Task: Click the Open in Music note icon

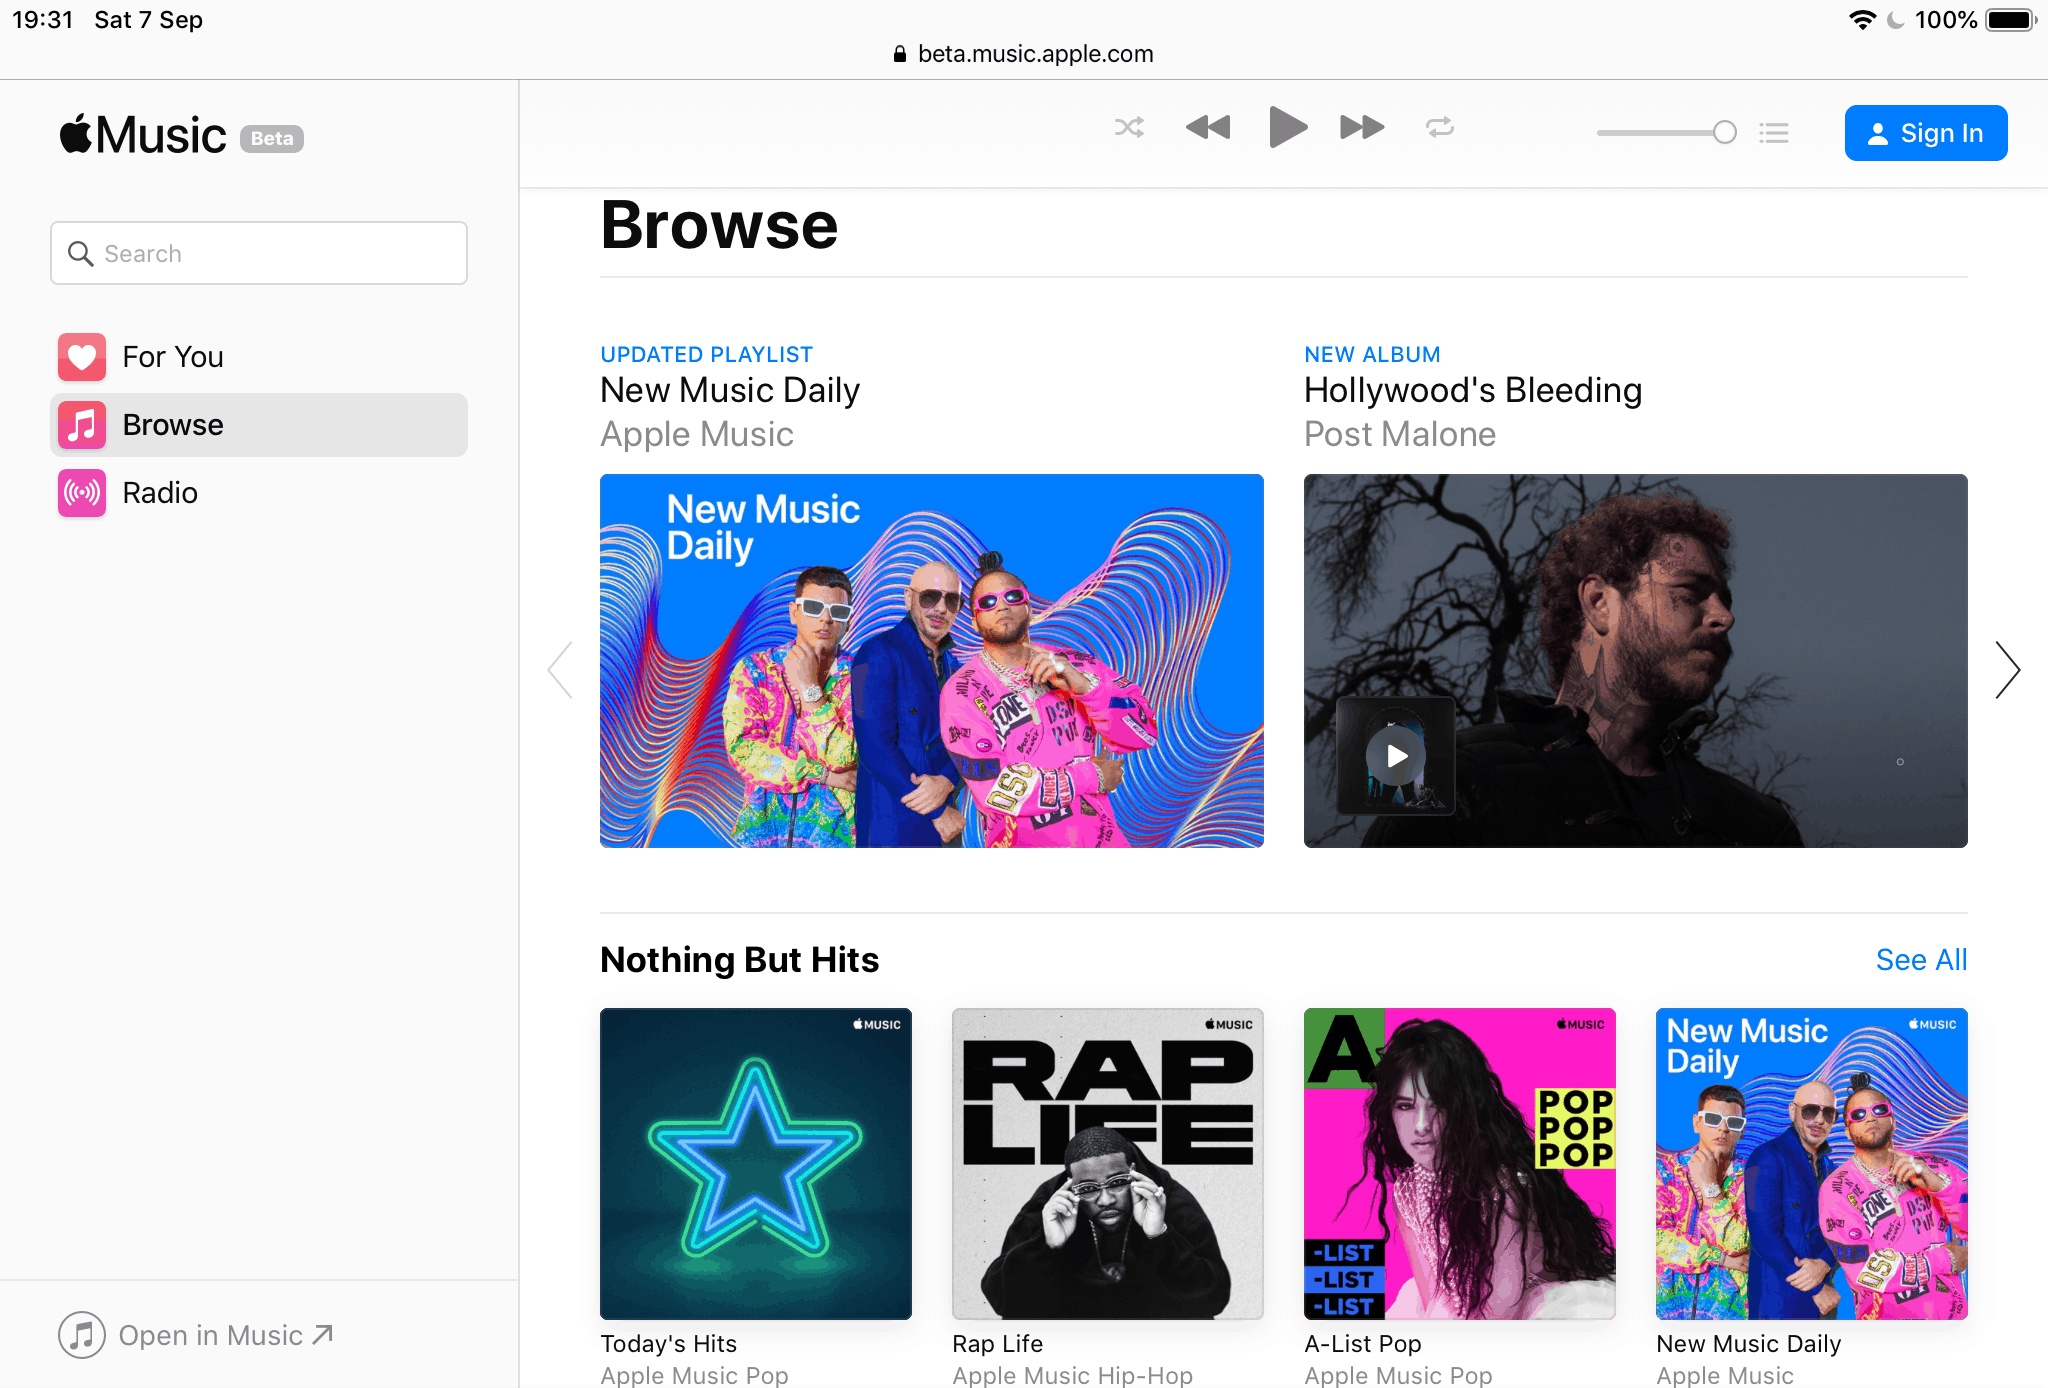Action: (x=82, y=1335)
